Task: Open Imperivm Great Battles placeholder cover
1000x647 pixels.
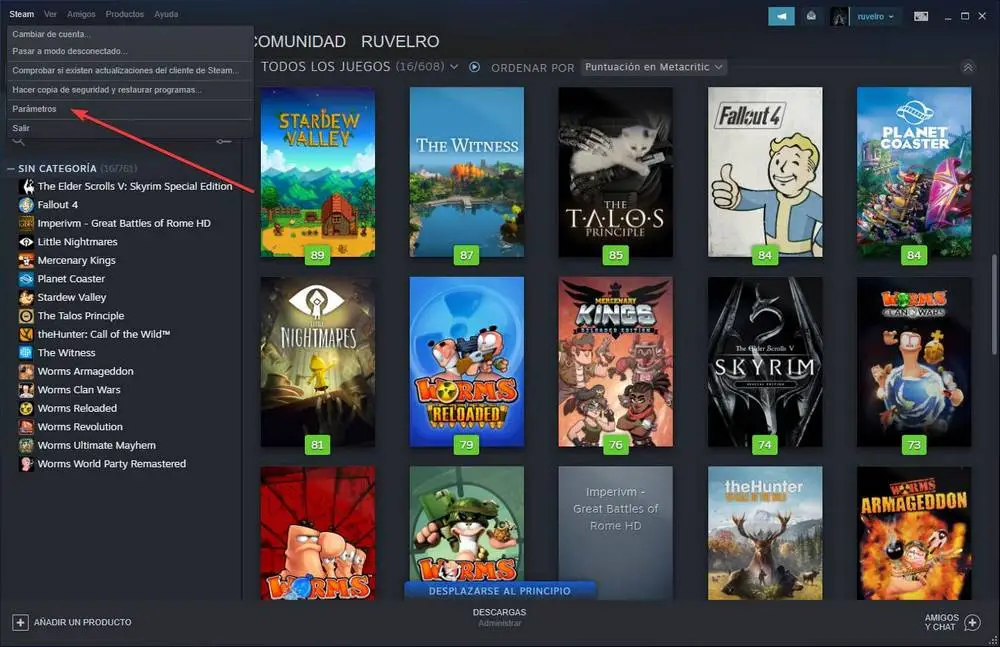Action: pyautogui.click(x=615, y=533)
